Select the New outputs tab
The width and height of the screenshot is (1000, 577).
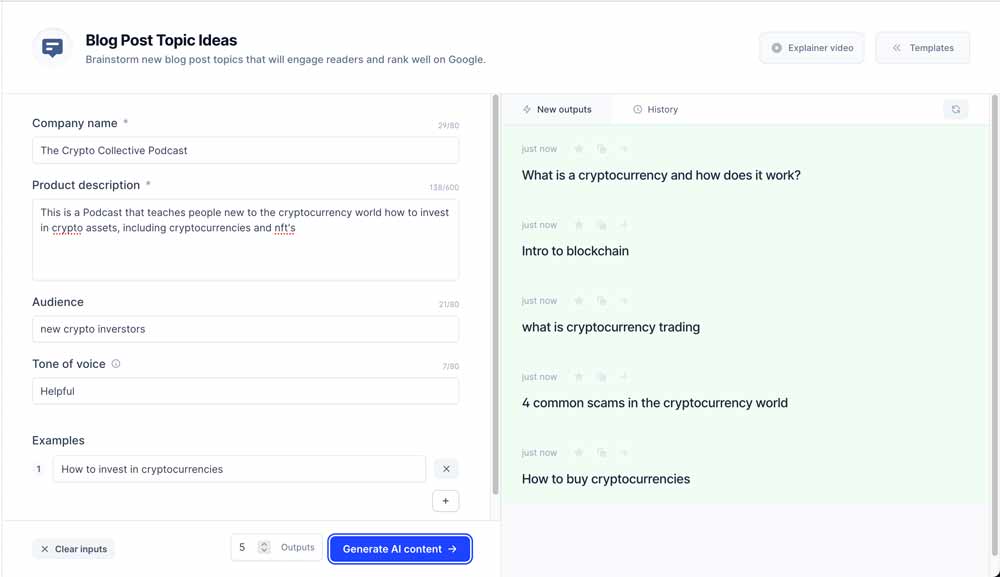tap(557, 110)
